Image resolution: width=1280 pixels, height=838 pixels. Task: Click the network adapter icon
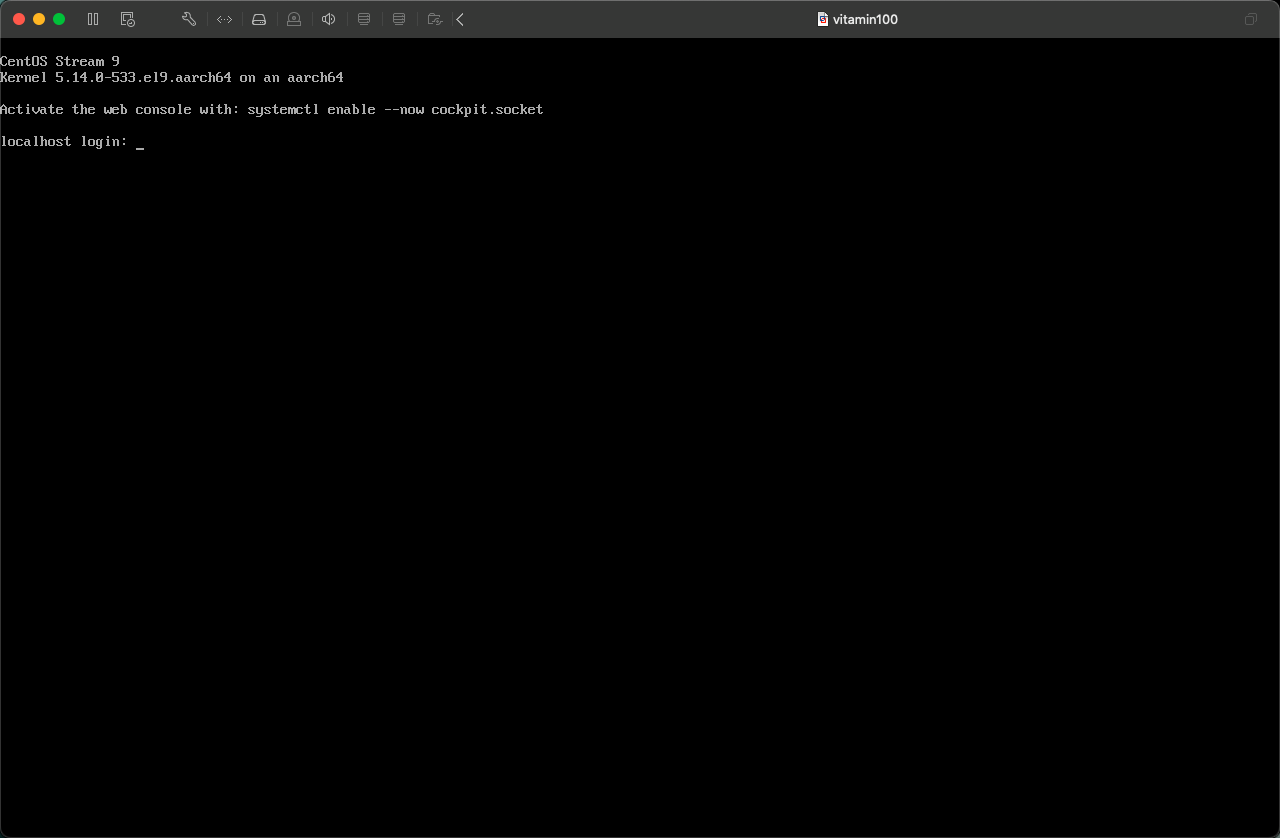(x=224, y=19)
